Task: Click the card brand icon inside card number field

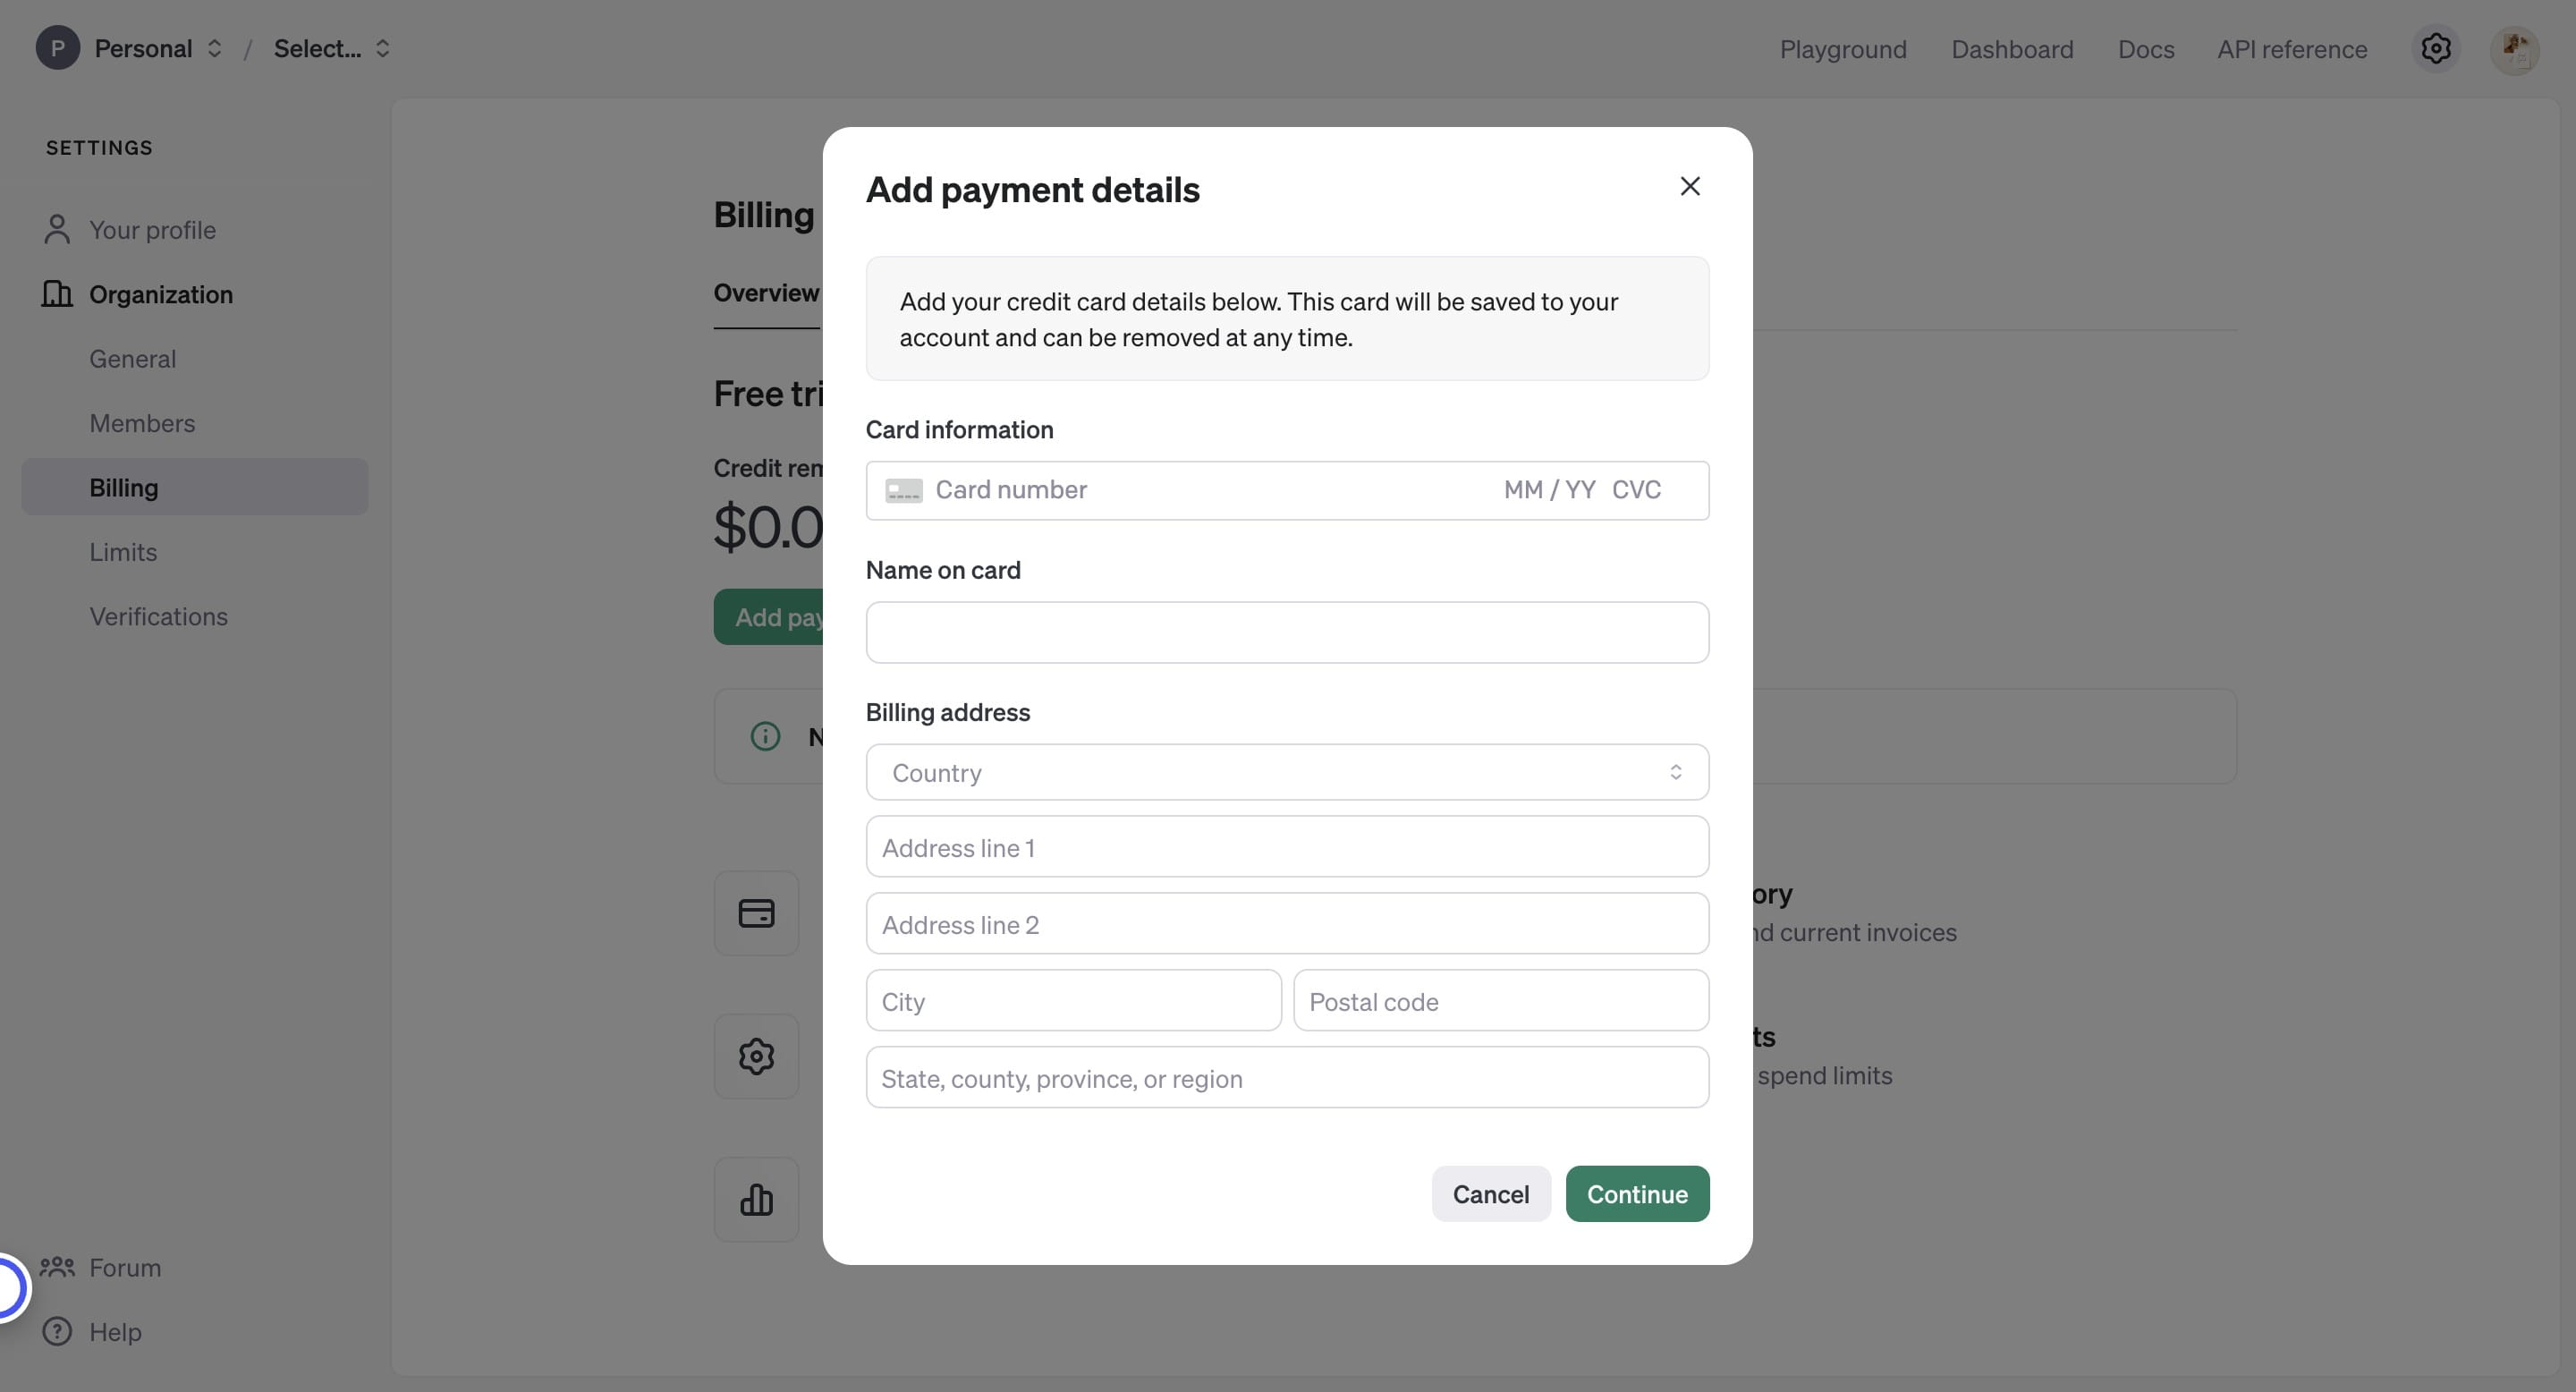Action: (903, 490)
